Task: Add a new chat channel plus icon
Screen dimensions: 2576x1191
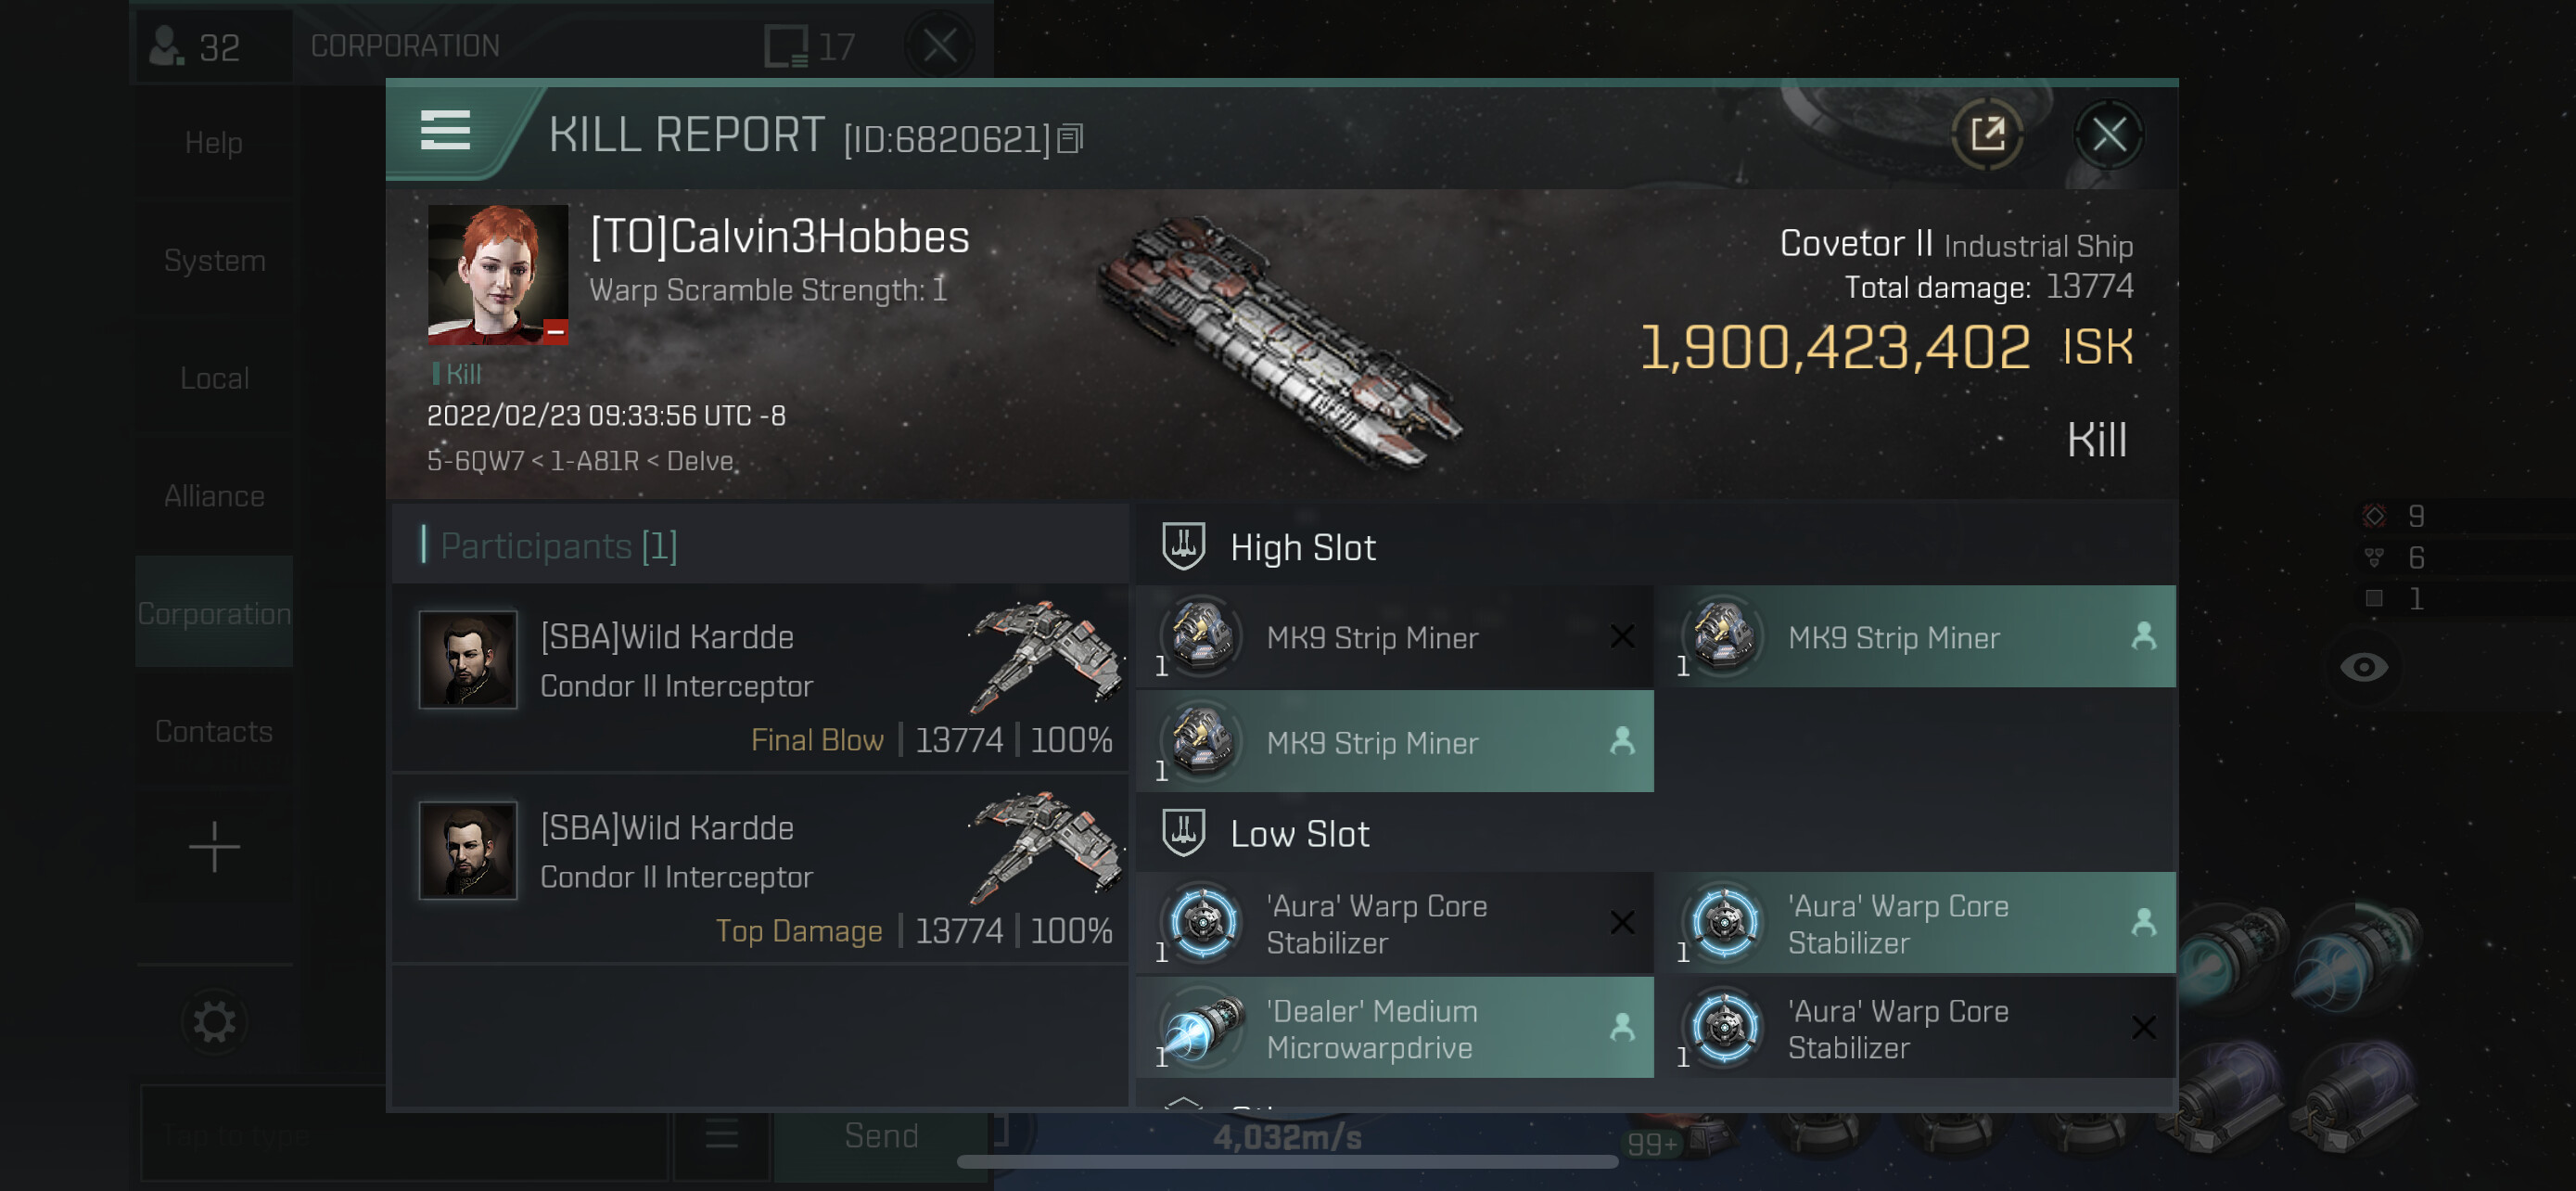Action: tap(214, 847)
